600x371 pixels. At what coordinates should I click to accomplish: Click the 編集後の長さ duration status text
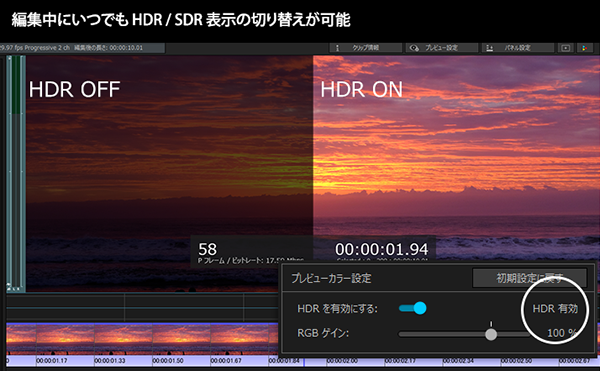point(108,48)
